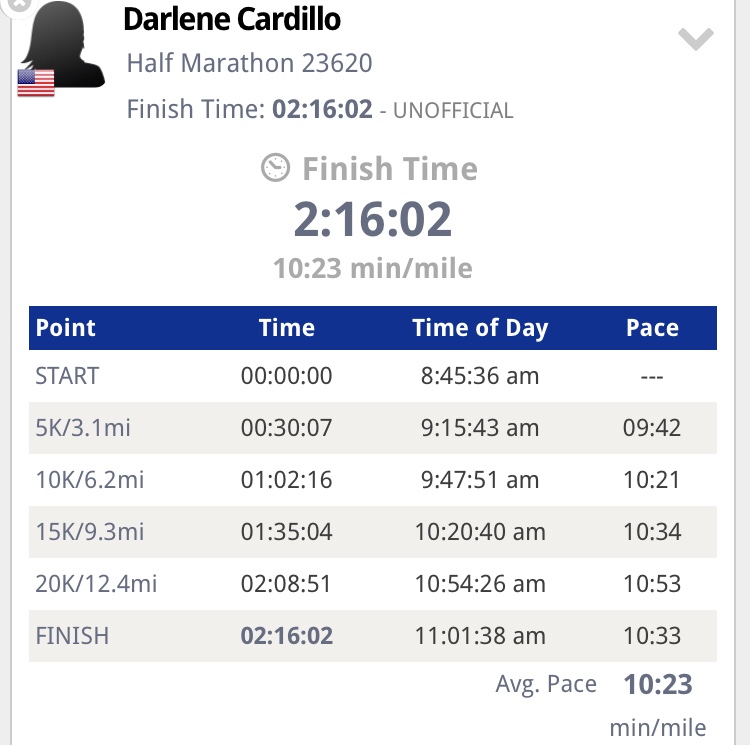
Task: Click the runner silhouette avatar
Action: pyautogui.click(x=65, y=45)
